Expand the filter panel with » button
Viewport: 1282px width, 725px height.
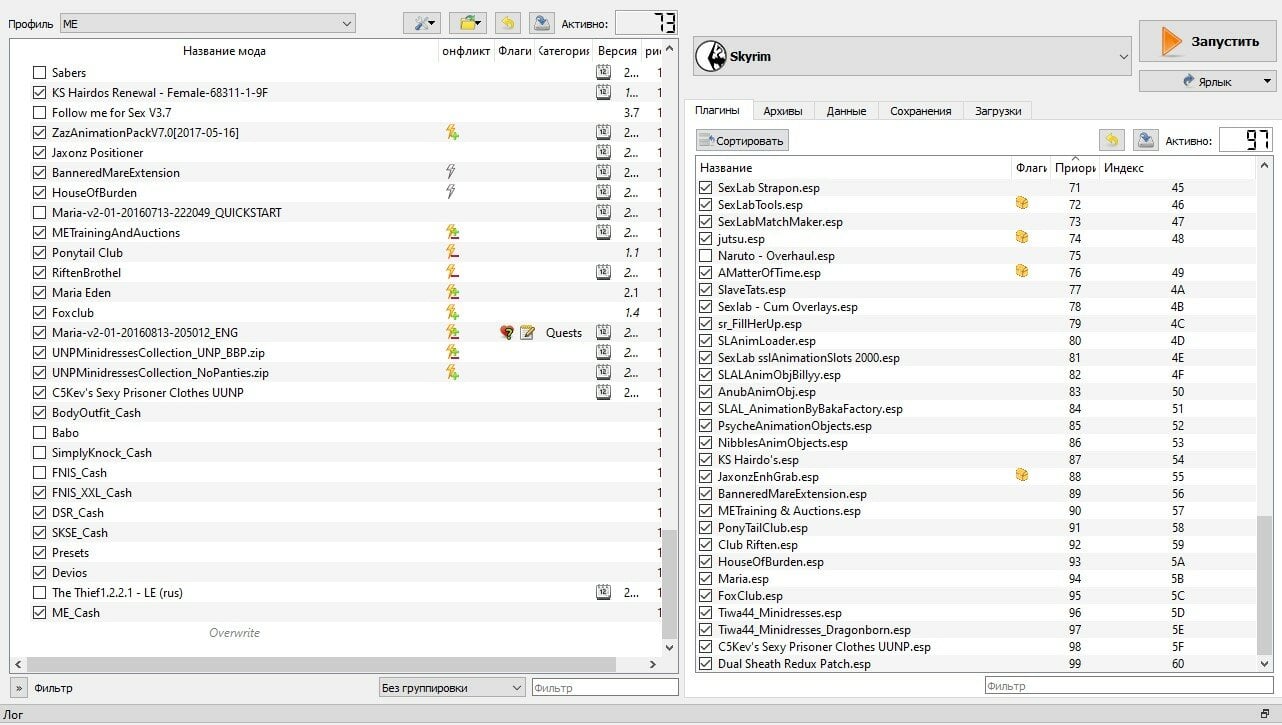18,687
